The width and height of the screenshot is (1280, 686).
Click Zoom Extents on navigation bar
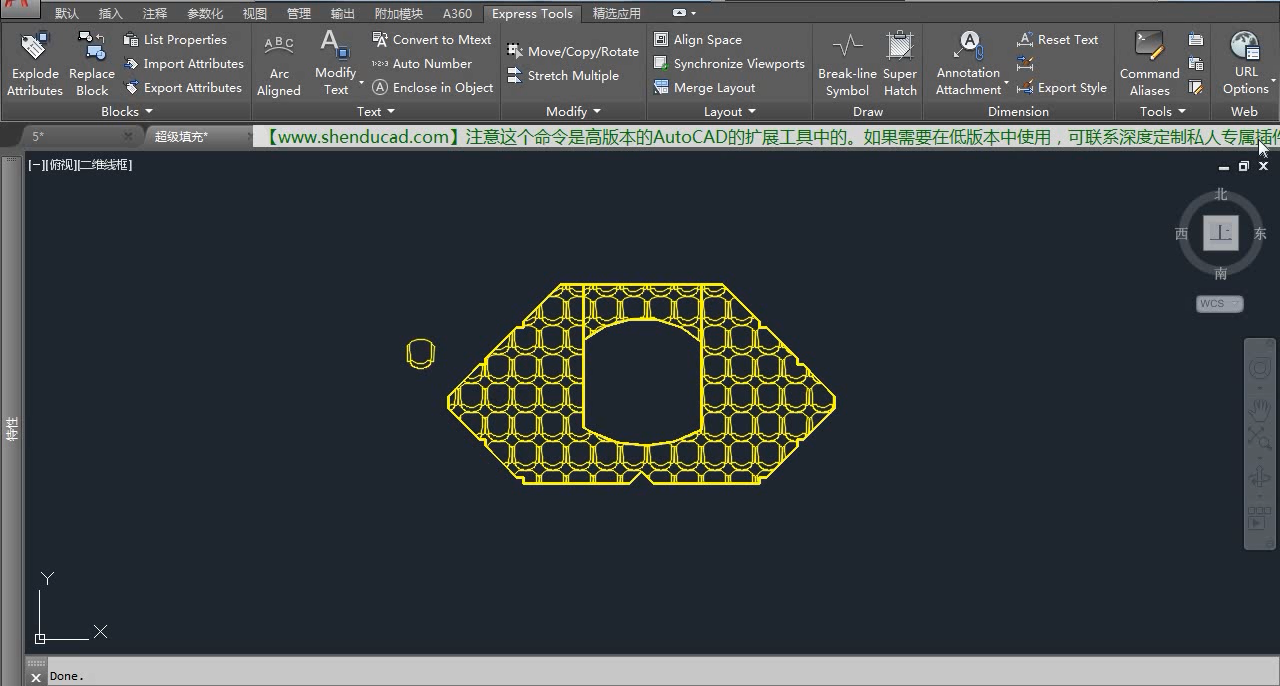pos(1259,437)
